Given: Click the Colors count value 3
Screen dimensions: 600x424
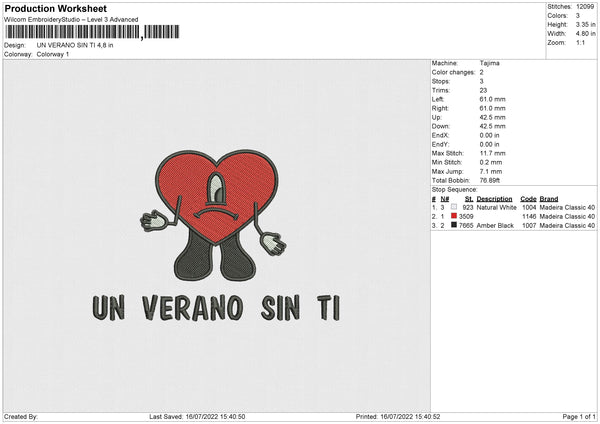Looking at the screenshot, I should [x=578, y=16].
